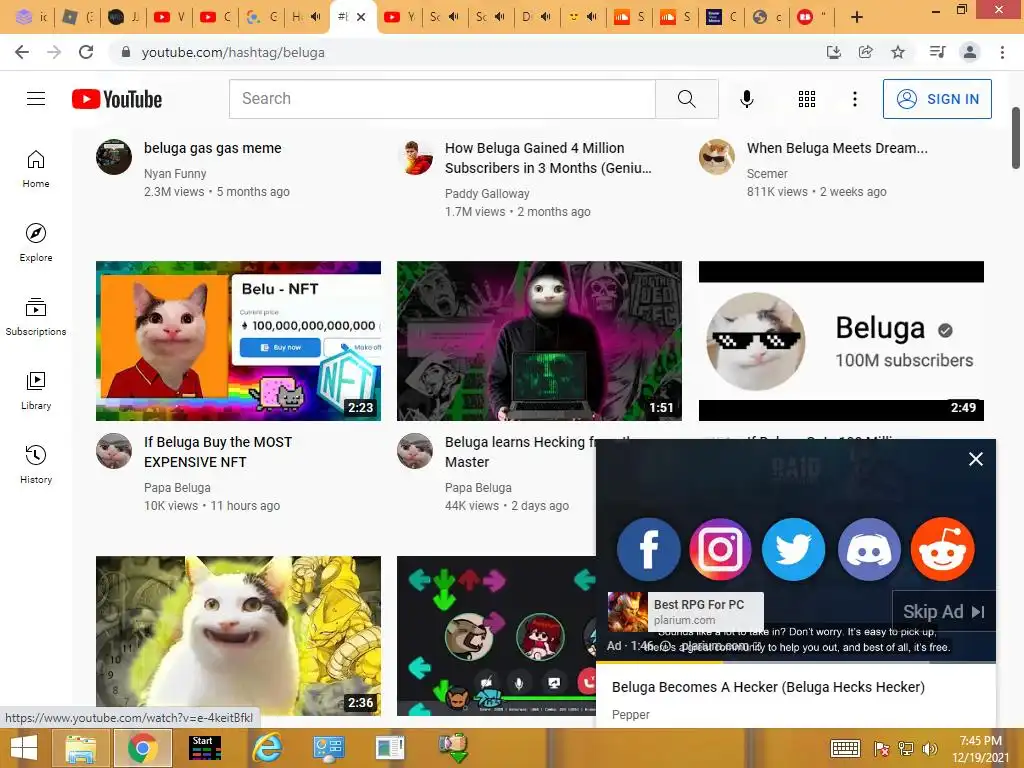Viewport: 1024px width, 768px height.
Task: Open the hooded hacker thumbnail video
Action: (x=539, y=341)
